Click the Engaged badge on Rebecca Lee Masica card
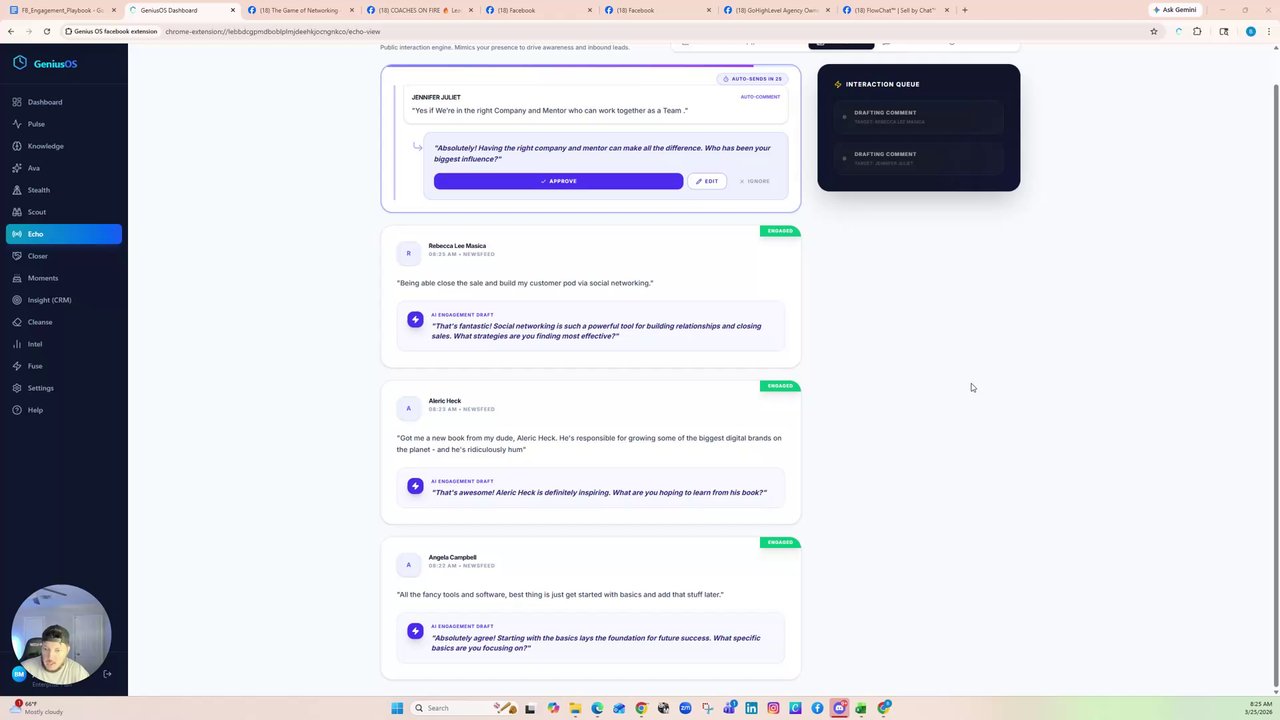 pos(780,231)
